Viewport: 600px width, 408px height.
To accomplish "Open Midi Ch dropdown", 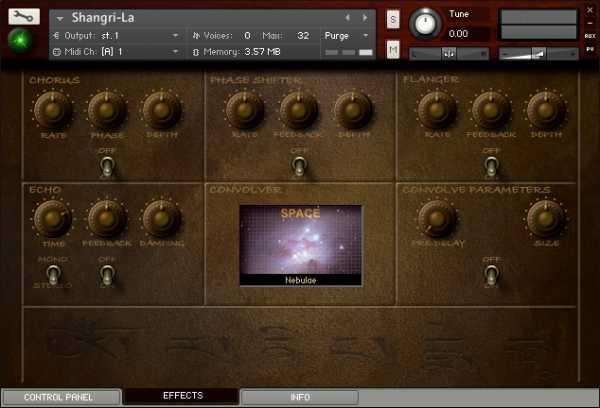I will pos(116,52).
